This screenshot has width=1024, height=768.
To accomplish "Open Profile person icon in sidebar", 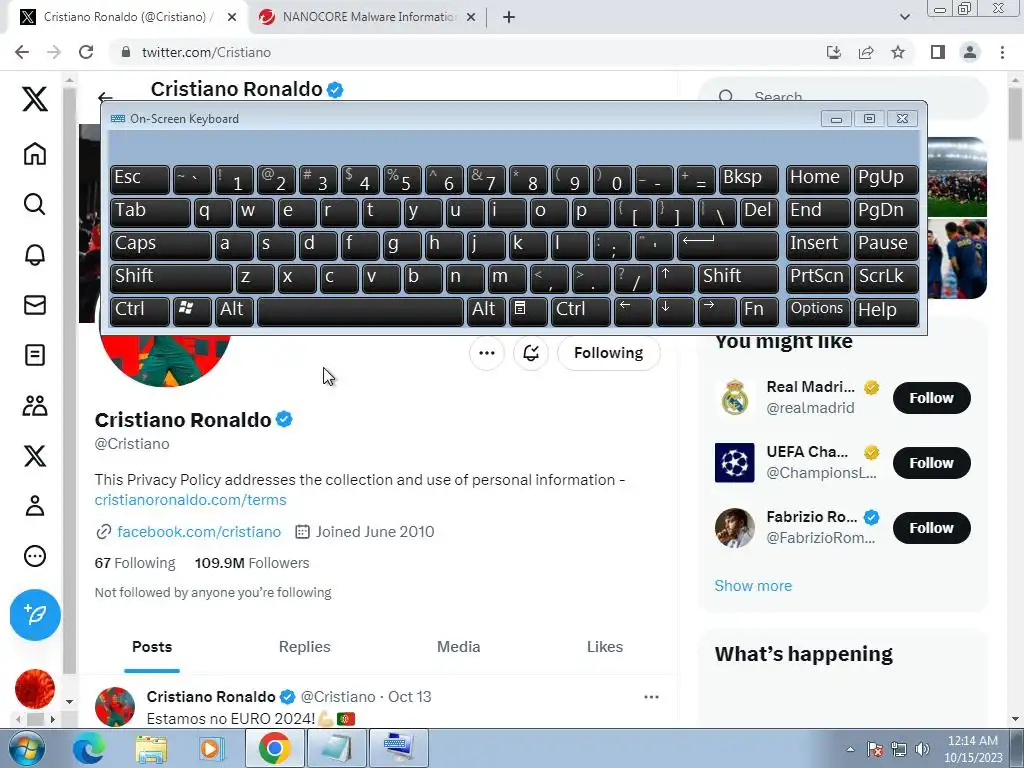I will click(35, 506).
